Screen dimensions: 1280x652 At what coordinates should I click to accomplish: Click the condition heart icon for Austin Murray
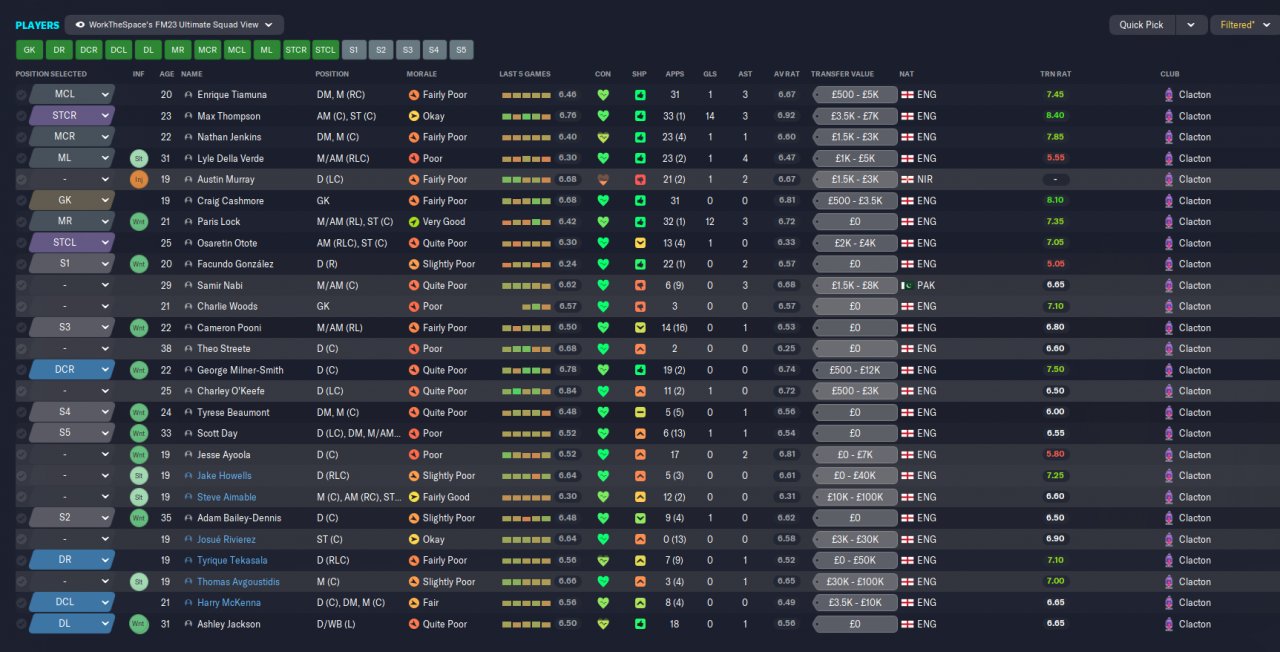tap(603, 180)
